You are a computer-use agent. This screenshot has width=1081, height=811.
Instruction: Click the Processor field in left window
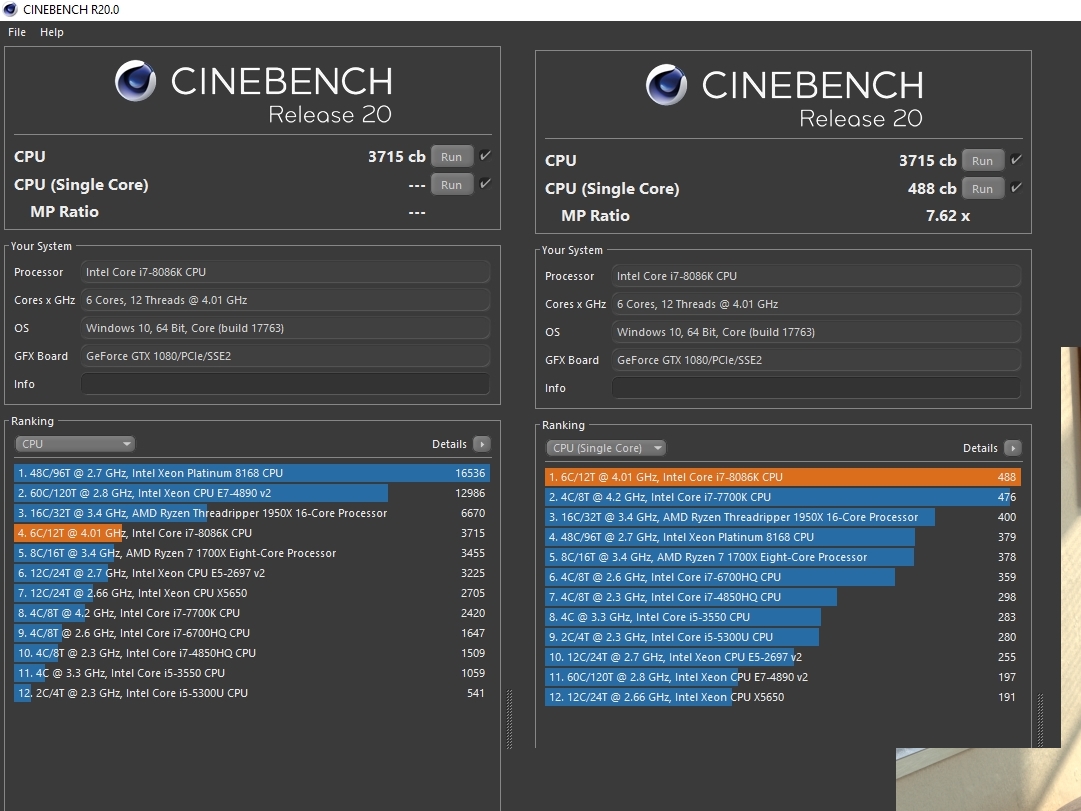tap(285, 272)
